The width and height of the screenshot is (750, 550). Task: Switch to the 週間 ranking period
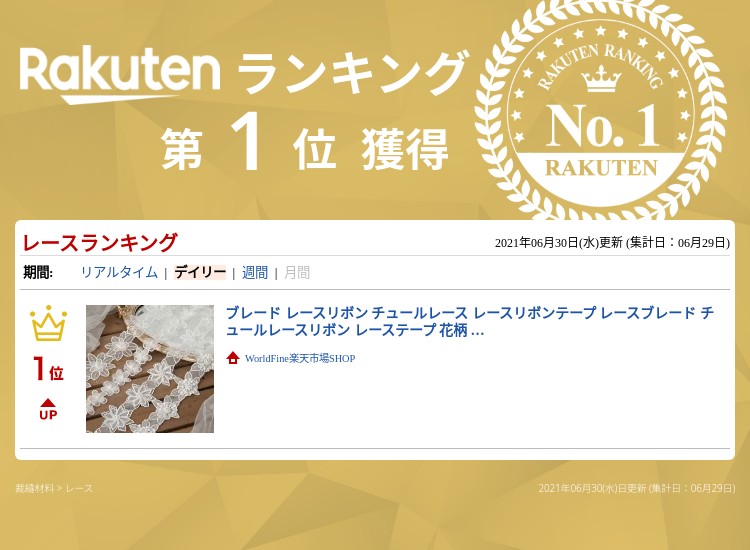pyautogui.click(x=254, y=272)
